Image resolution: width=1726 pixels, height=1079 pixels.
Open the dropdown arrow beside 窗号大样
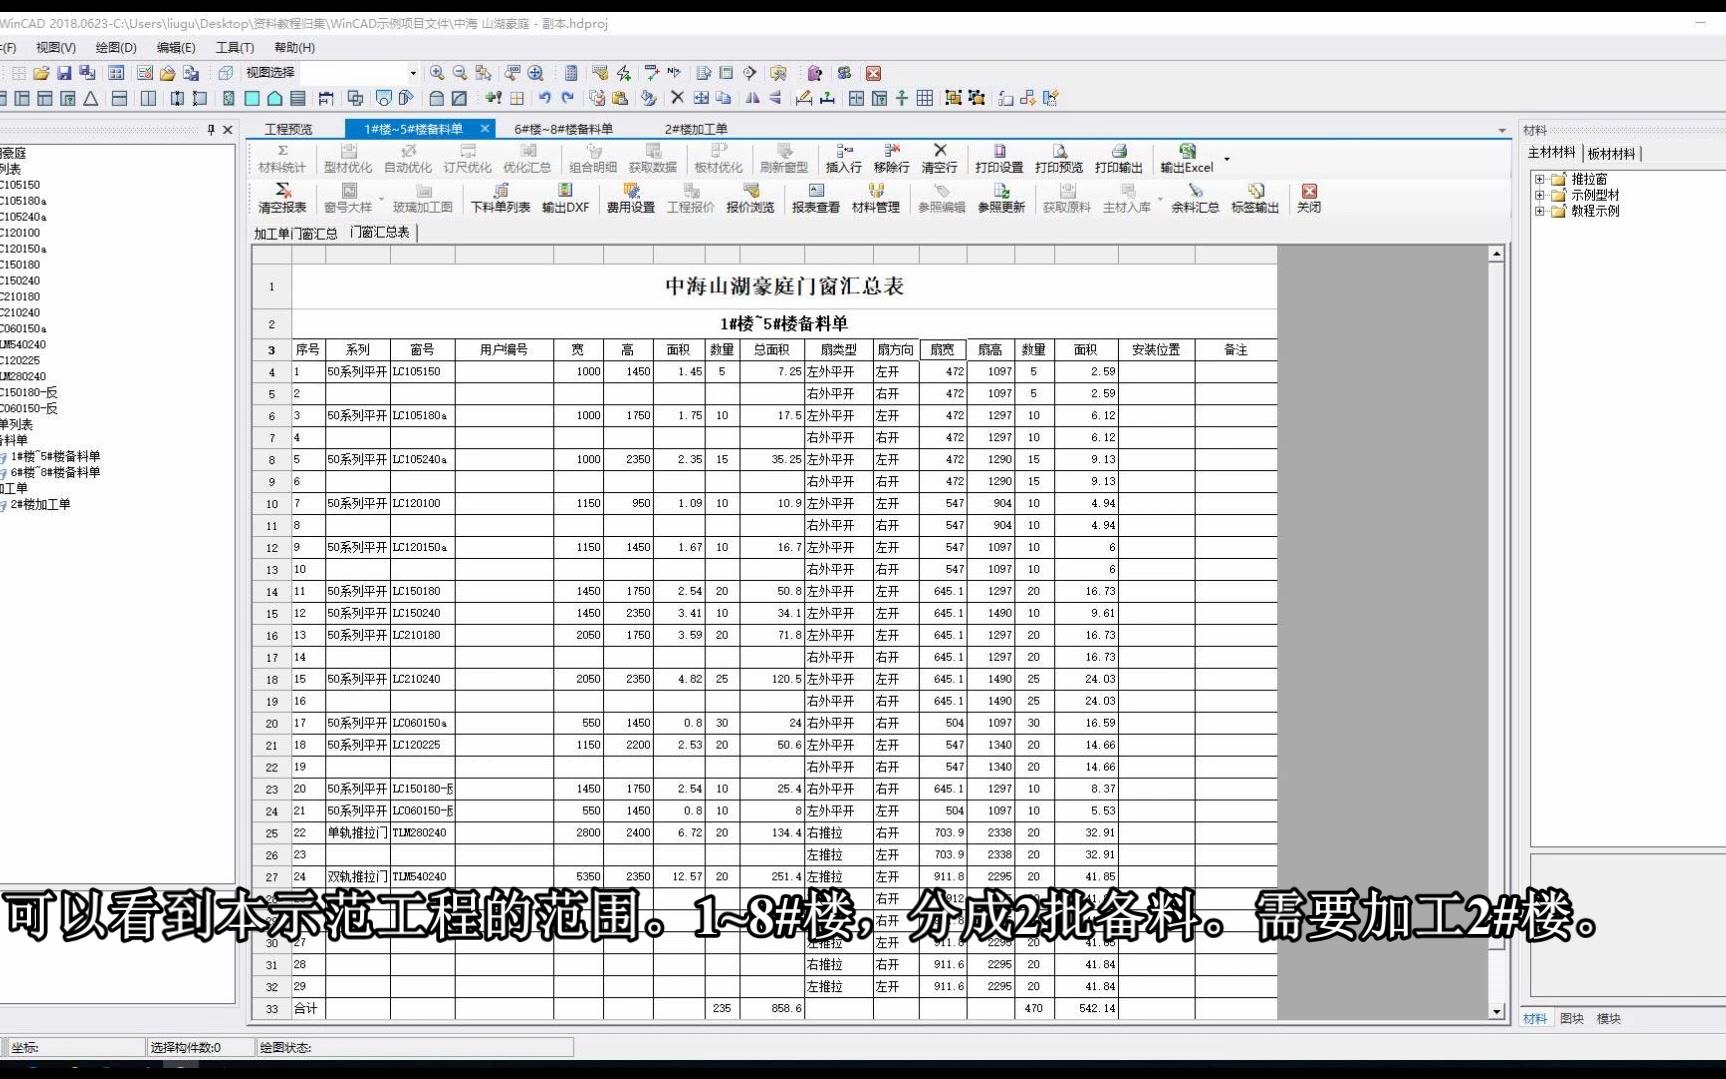pos(381,199)
